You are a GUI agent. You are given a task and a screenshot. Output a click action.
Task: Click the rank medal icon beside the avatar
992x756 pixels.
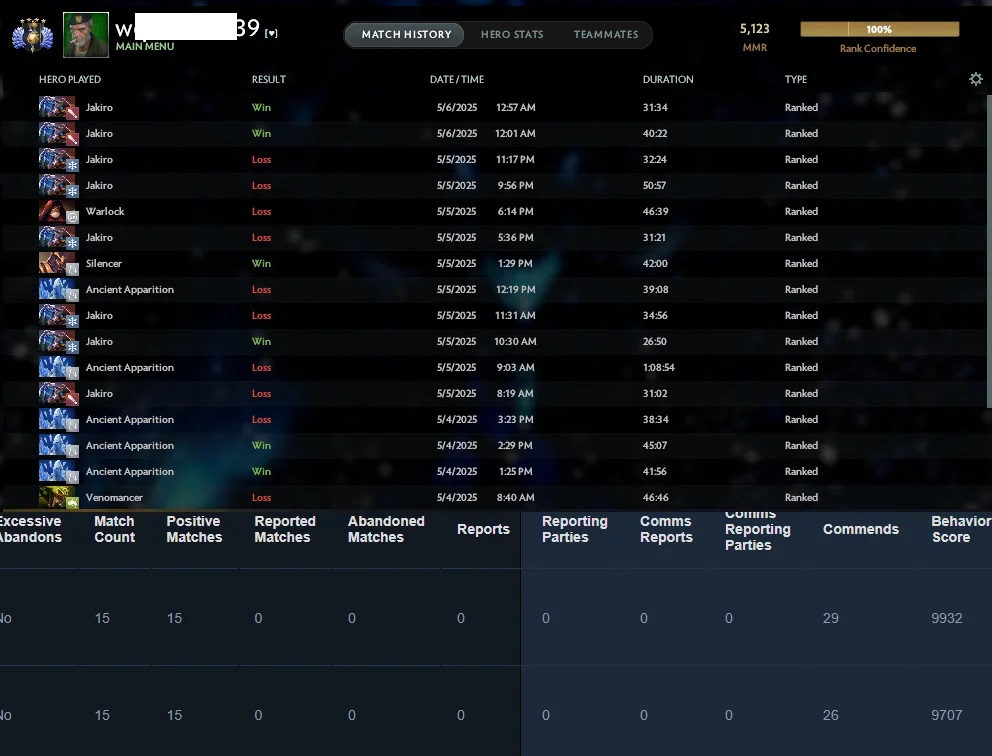point(32,35)
